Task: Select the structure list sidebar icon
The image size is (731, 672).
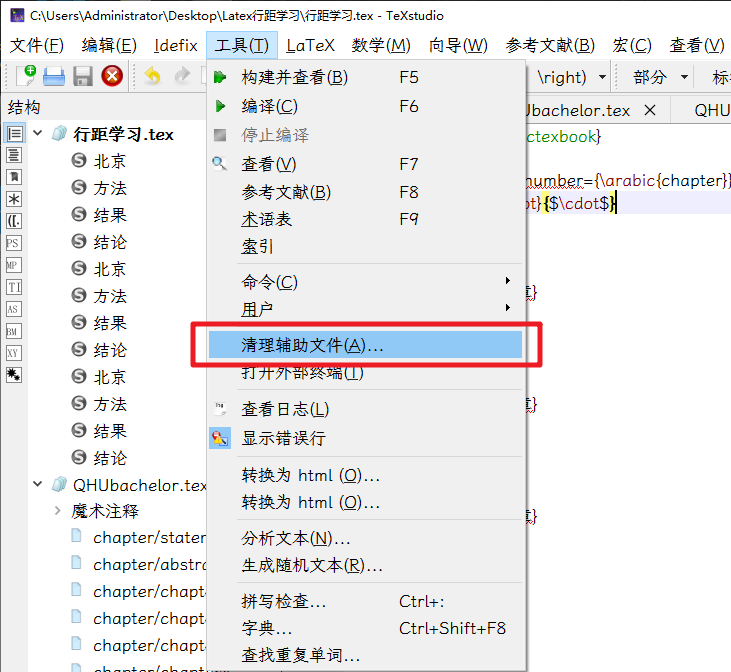Action: [14, 134]
